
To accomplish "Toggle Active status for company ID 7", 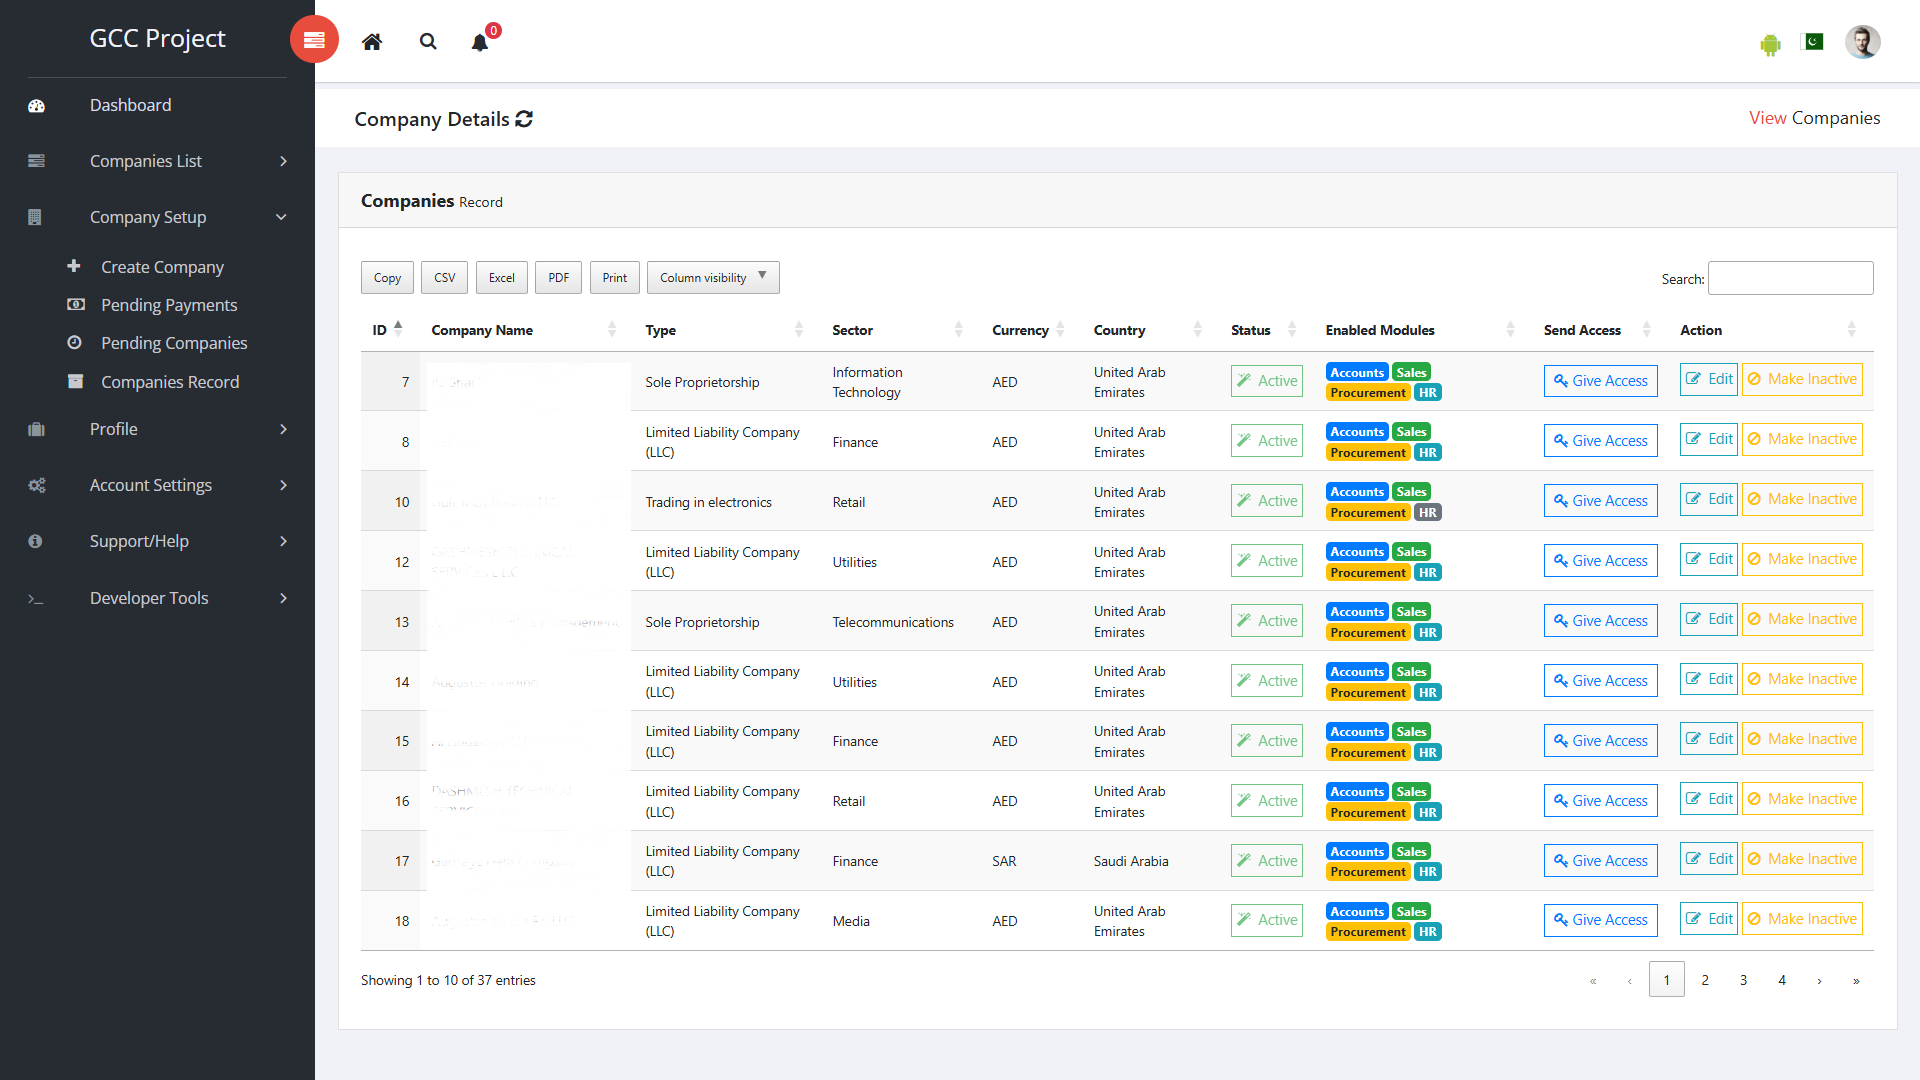I will [x=1267, y=381].
